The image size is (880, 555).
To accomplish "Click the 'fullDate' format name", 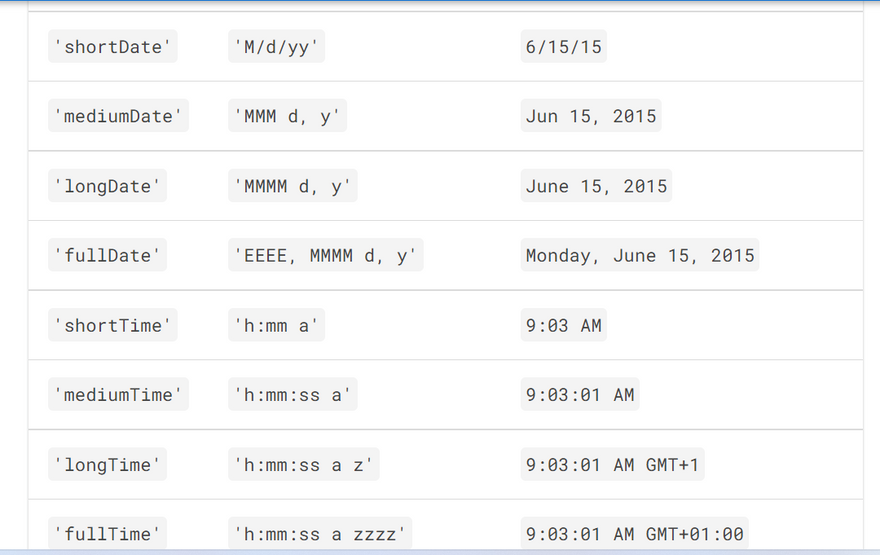I will click(x=107, y=256).
